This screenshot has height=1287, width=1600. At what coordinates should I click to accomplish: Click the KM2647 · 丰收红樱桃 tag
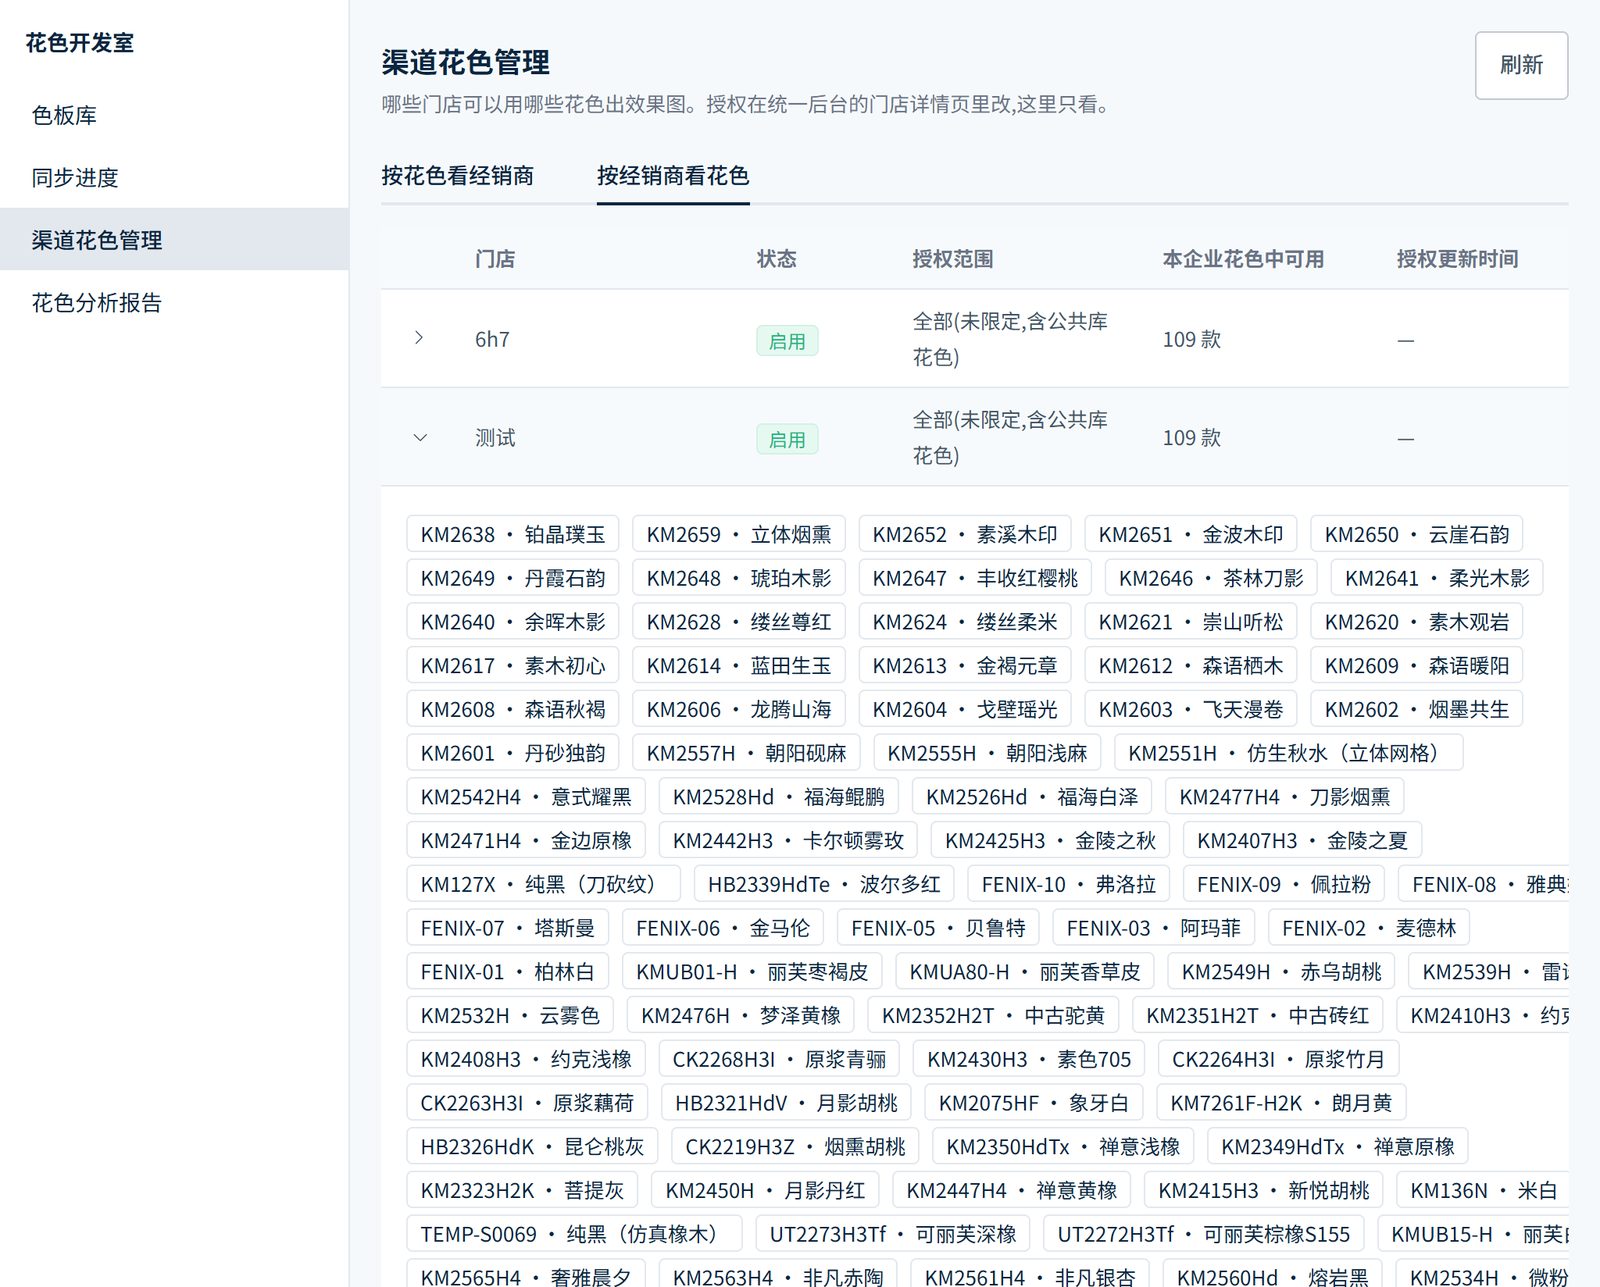click(975, 578)
